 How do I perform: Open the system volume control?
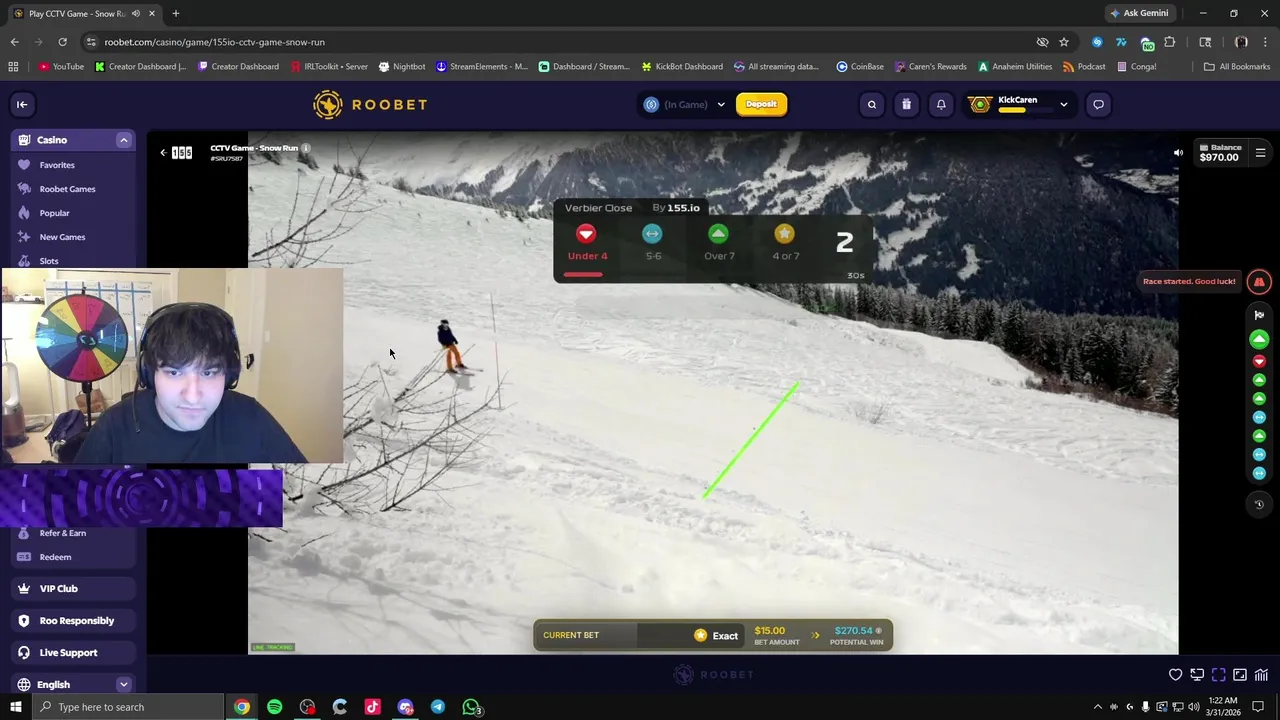pyautogui.click(x=1194, y=707)
